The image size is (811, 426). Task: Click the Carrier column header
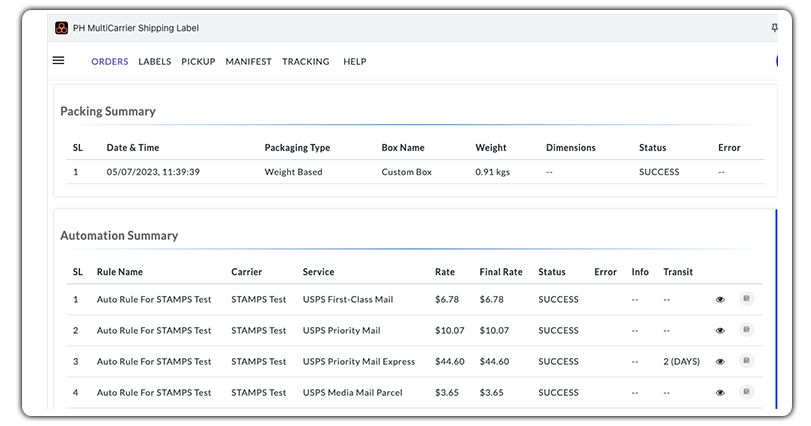coord(247,272)
